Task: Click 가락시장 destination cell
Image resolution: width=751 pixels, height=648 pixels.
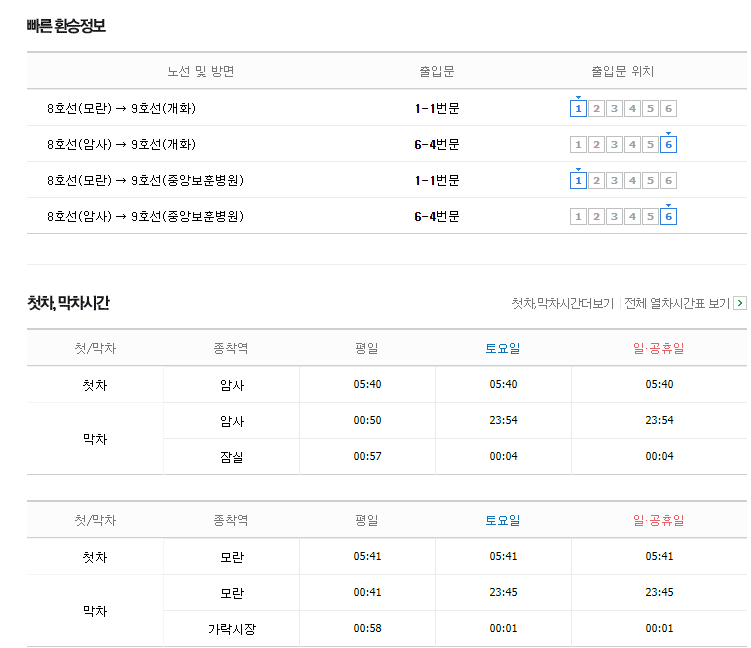Action: tap(232, 628)
